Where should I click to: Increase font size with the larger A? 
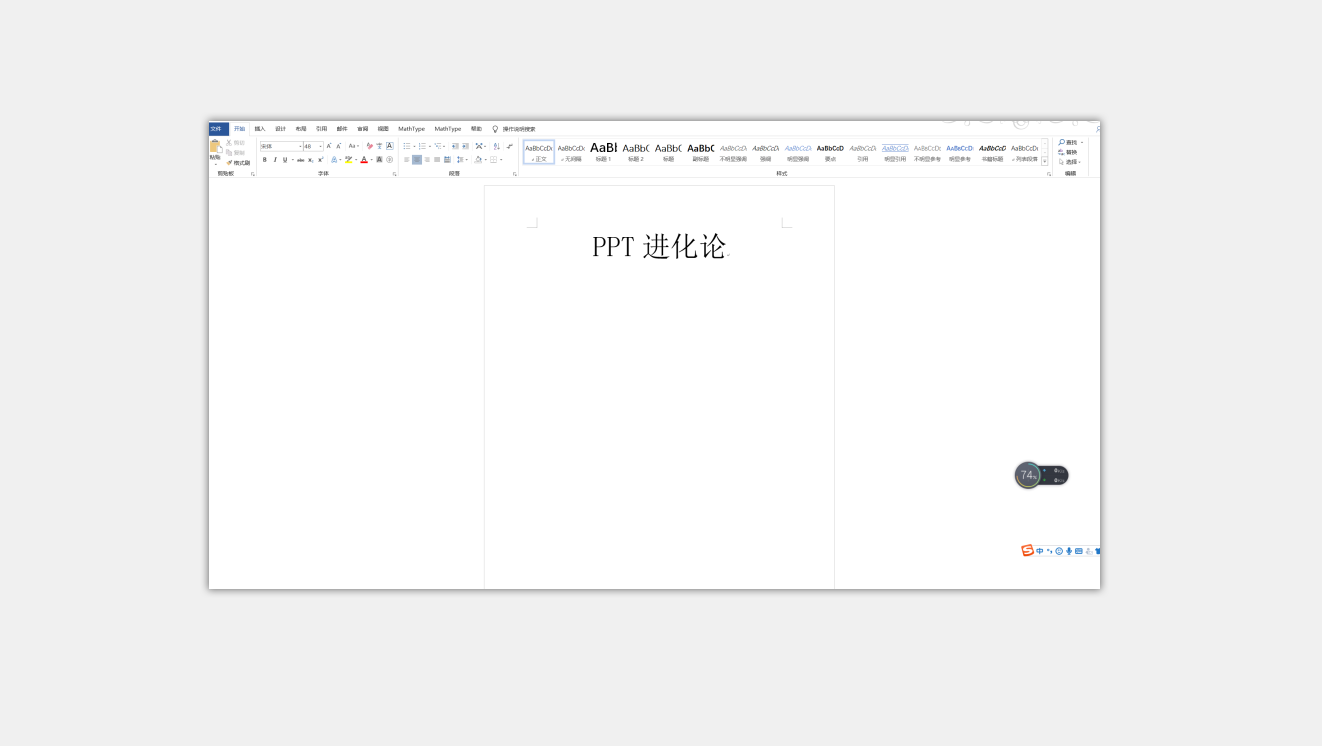click(329, 146)
